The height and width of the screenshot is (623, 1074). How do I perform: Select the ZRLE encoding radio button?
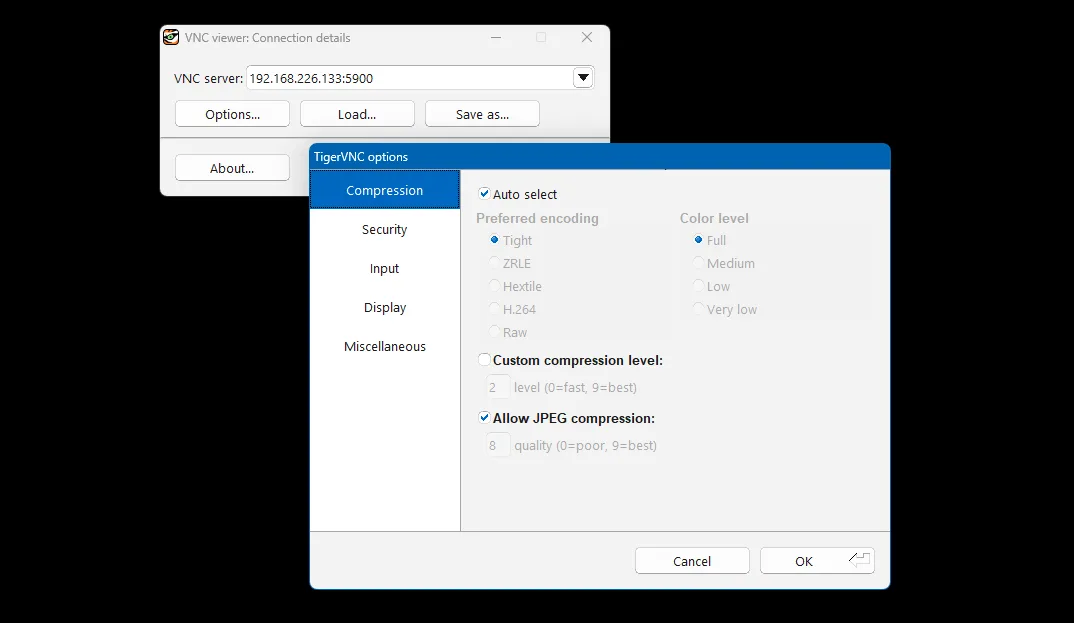pyautogui.click(x=494, y=263)
